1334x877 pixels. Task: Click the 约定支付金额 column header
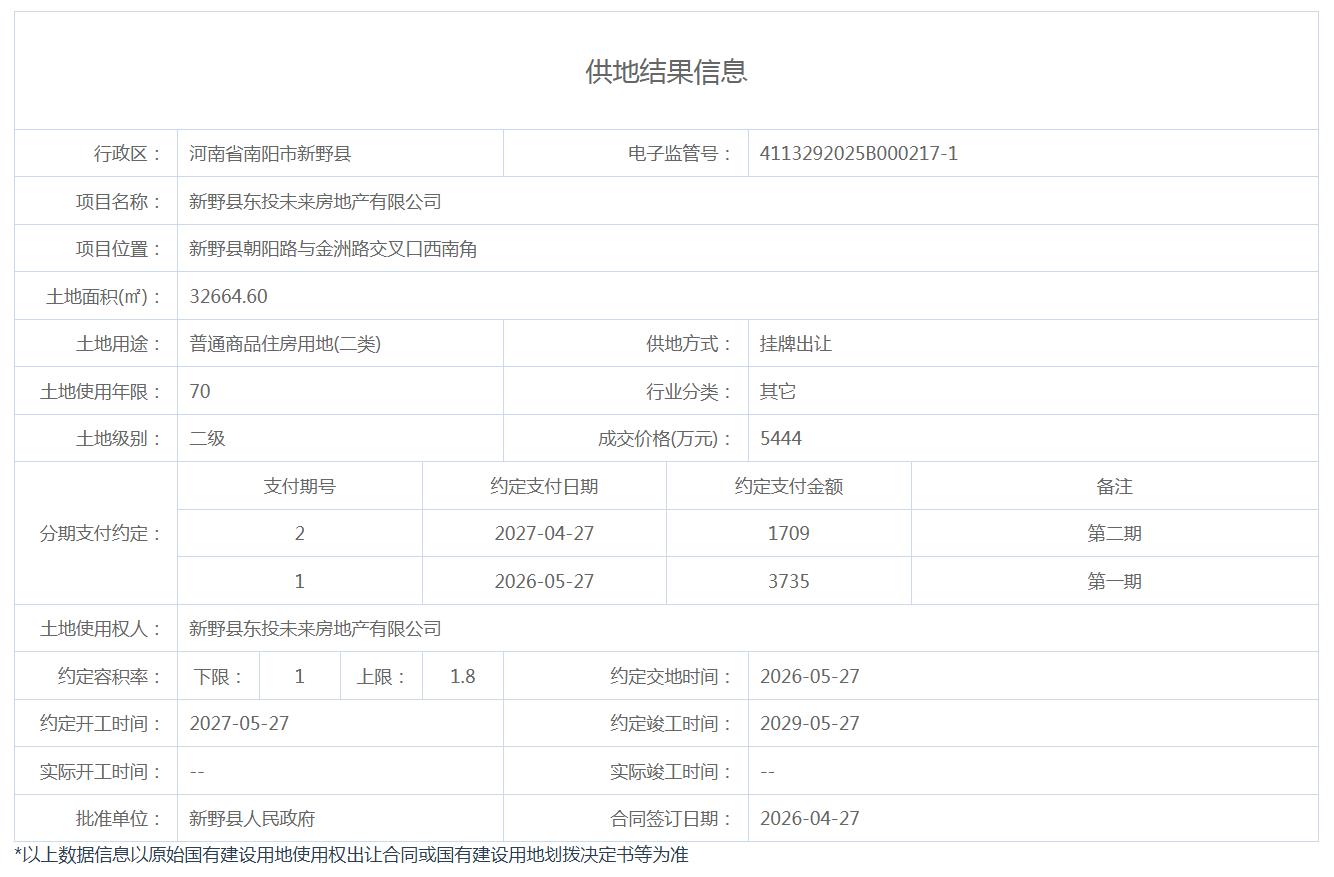click(x=789, y=487)
